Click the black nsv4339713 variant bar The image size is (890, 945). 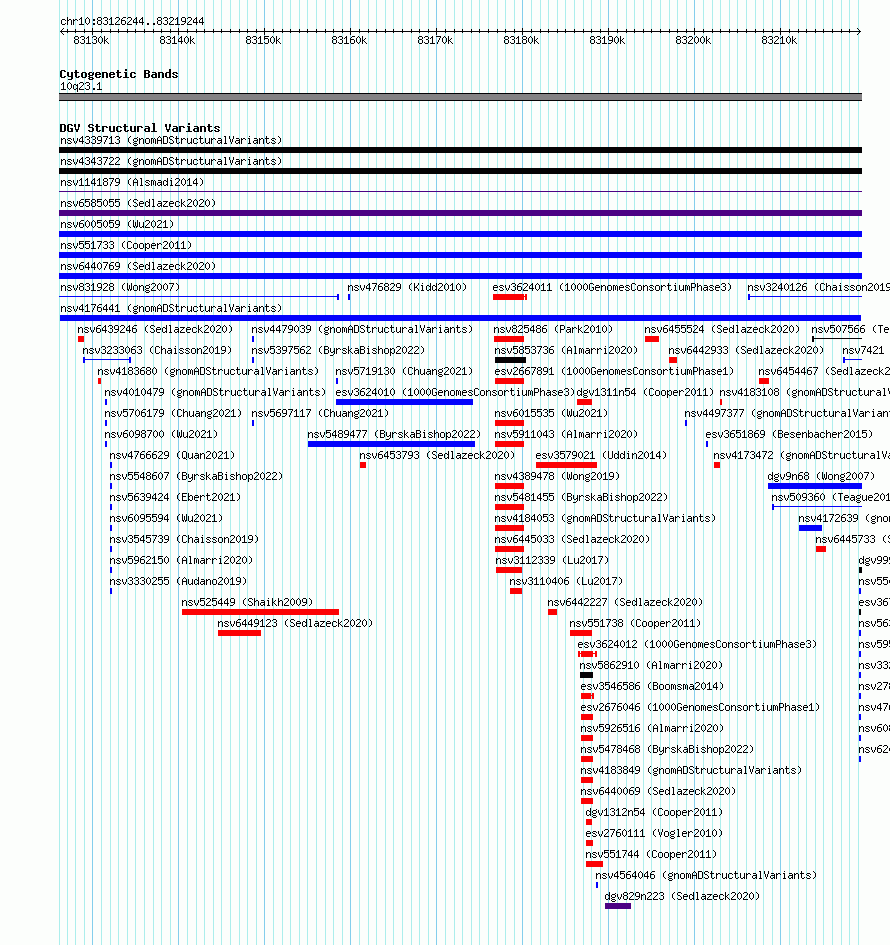(x=460, y=150)
